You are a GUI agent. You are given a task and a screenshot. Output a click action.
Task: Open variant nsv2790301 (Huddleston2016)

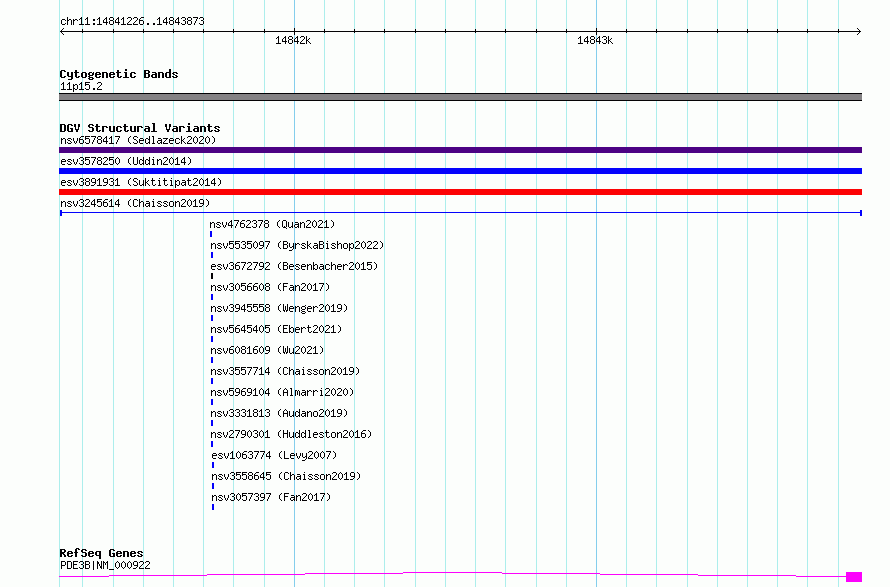click(x=291, y=434)
